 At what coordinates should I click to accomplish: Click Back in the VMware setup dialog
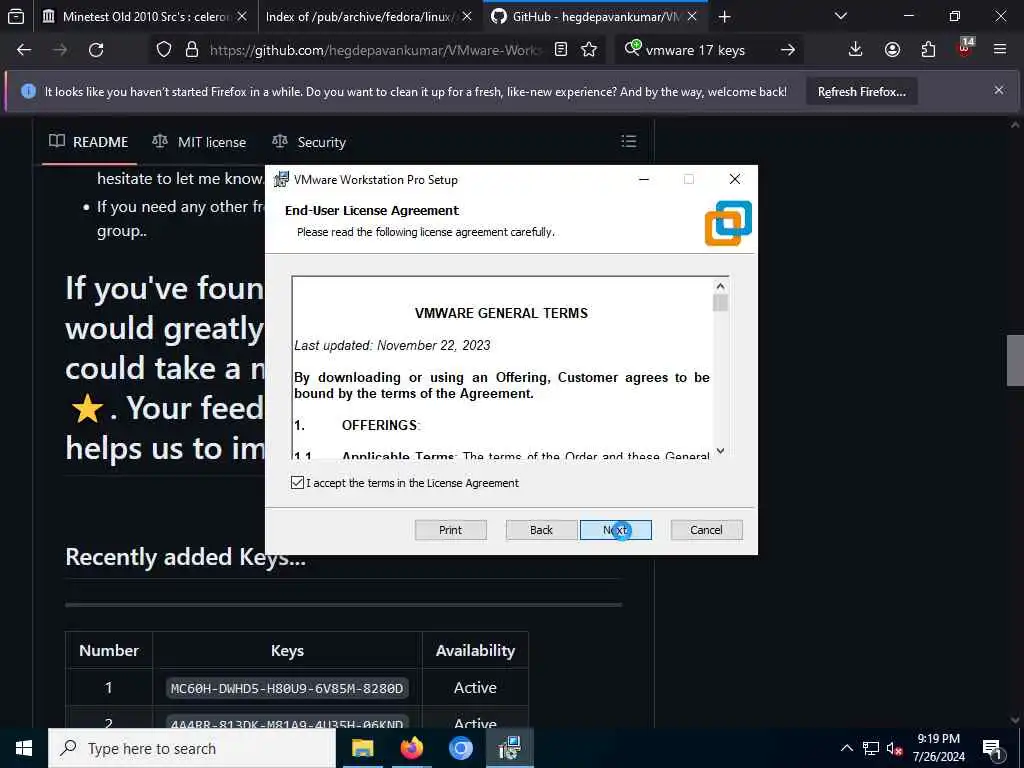coord(541,530)
